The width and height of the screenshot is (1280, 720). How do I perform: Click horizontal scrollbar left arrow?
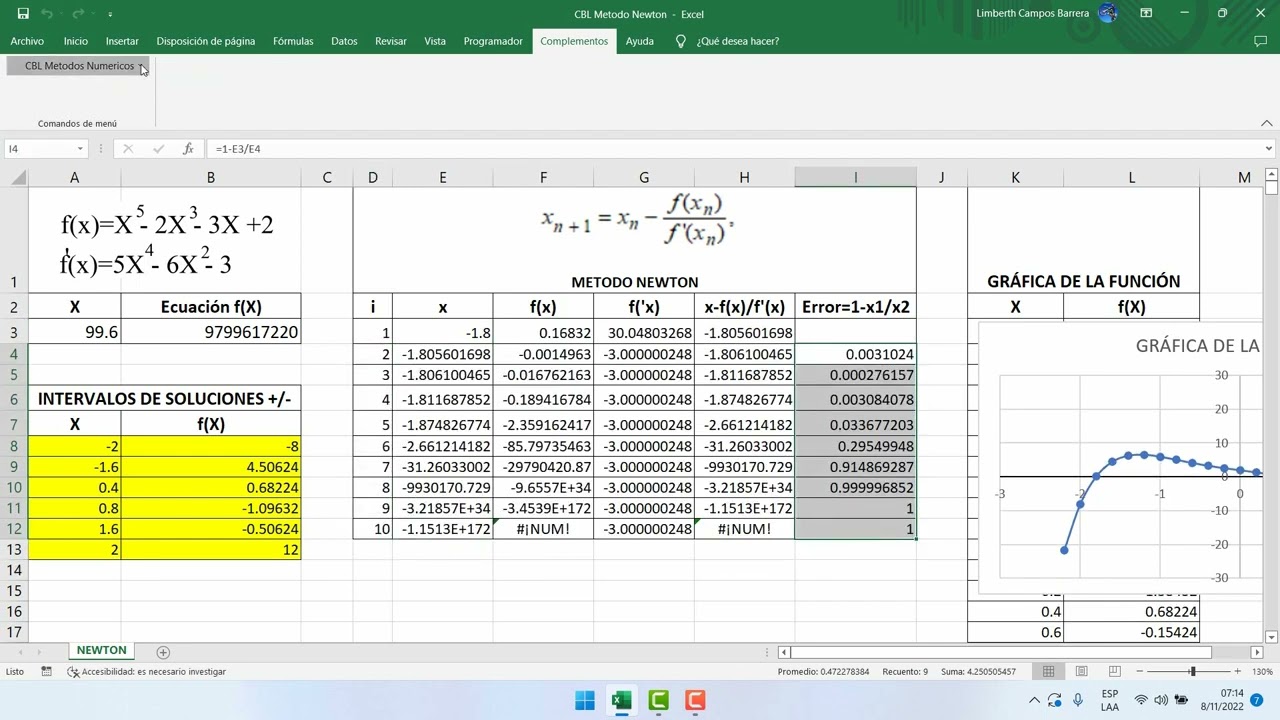tap(785, 652)
